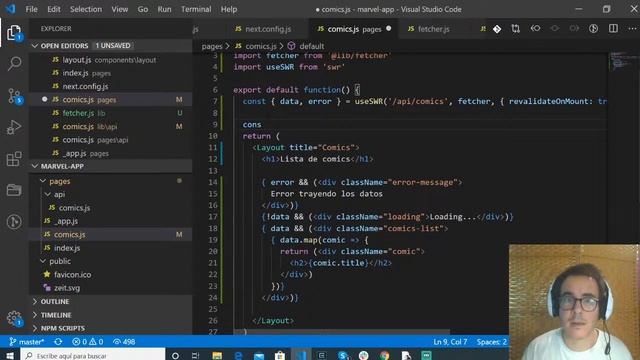Click the Synchronize Changes icon in status bar
Viewport: 640px width, 360px height.
point(58,342)
